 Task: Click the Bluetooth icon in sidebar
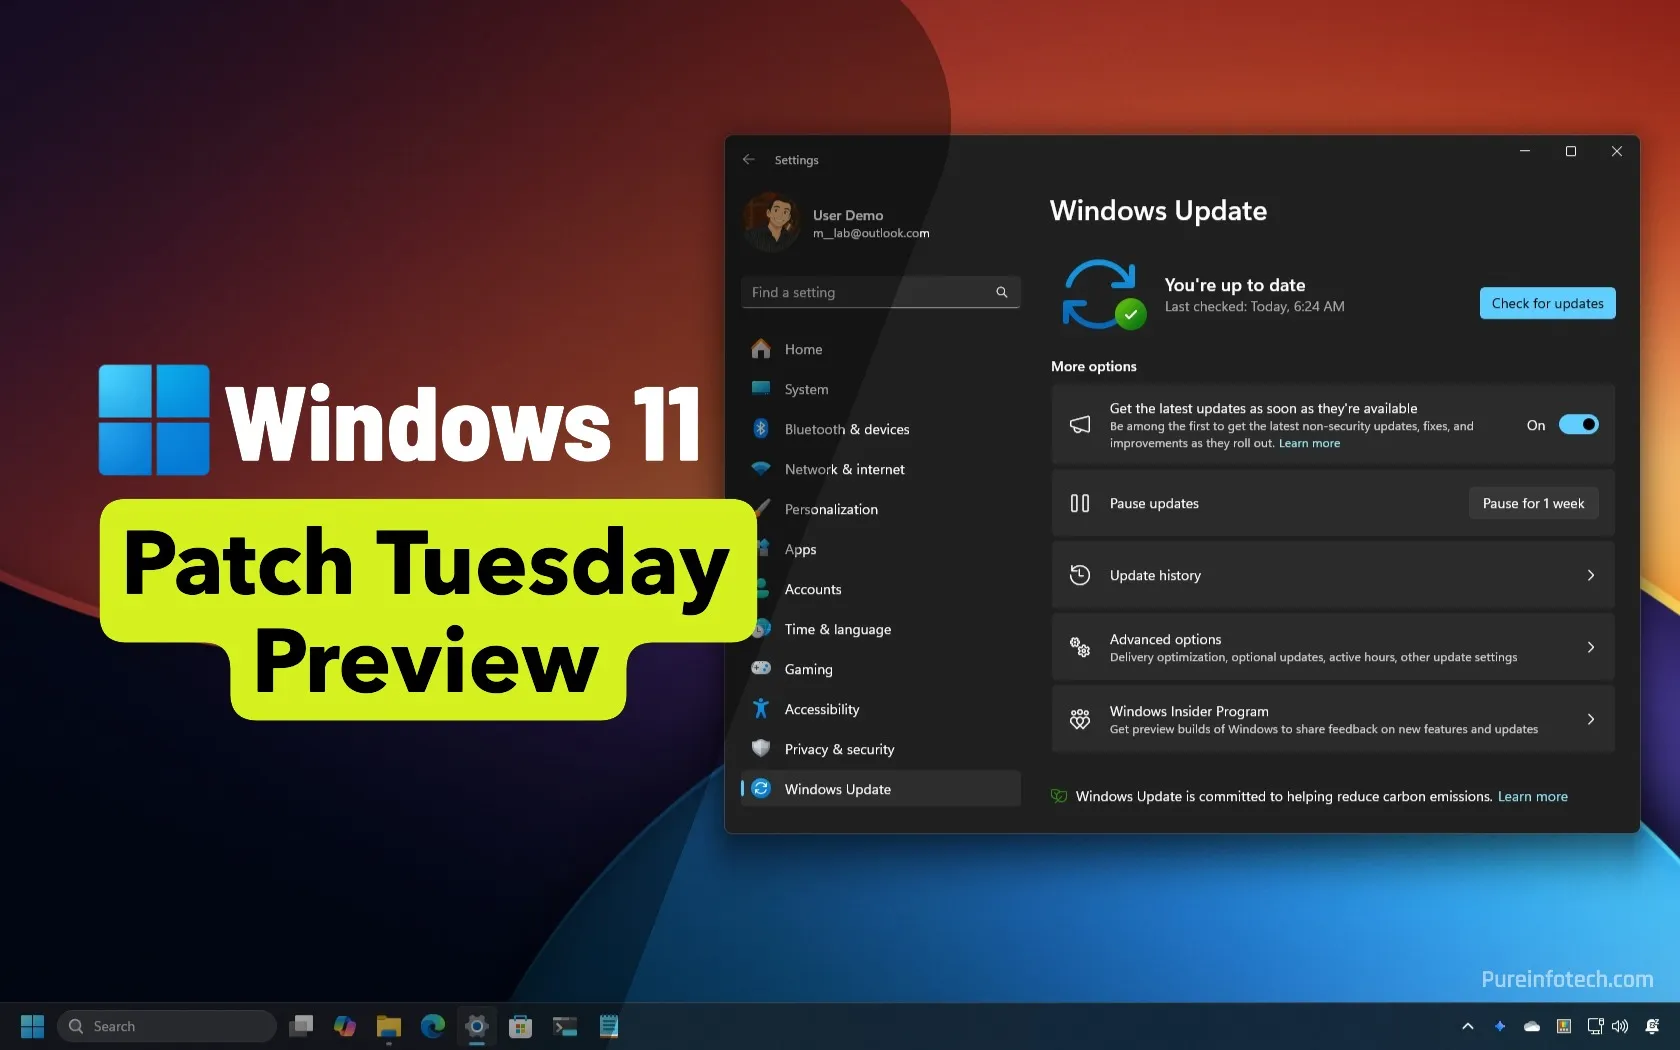tap(761, 429)
